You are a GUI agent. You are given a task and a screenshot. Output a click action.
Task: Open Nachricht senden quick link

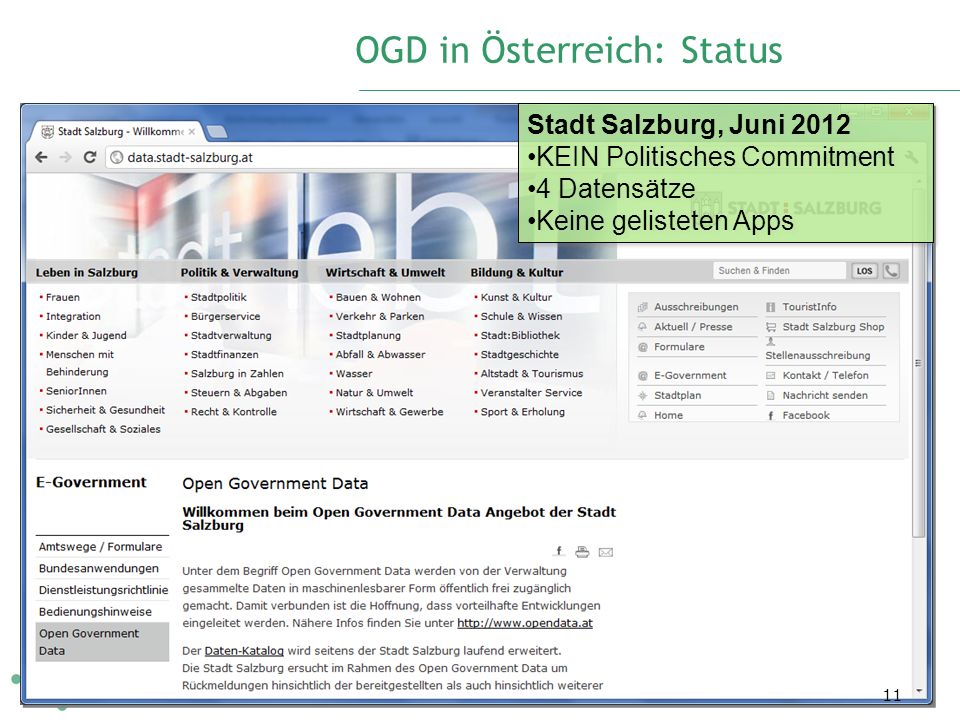825,396
